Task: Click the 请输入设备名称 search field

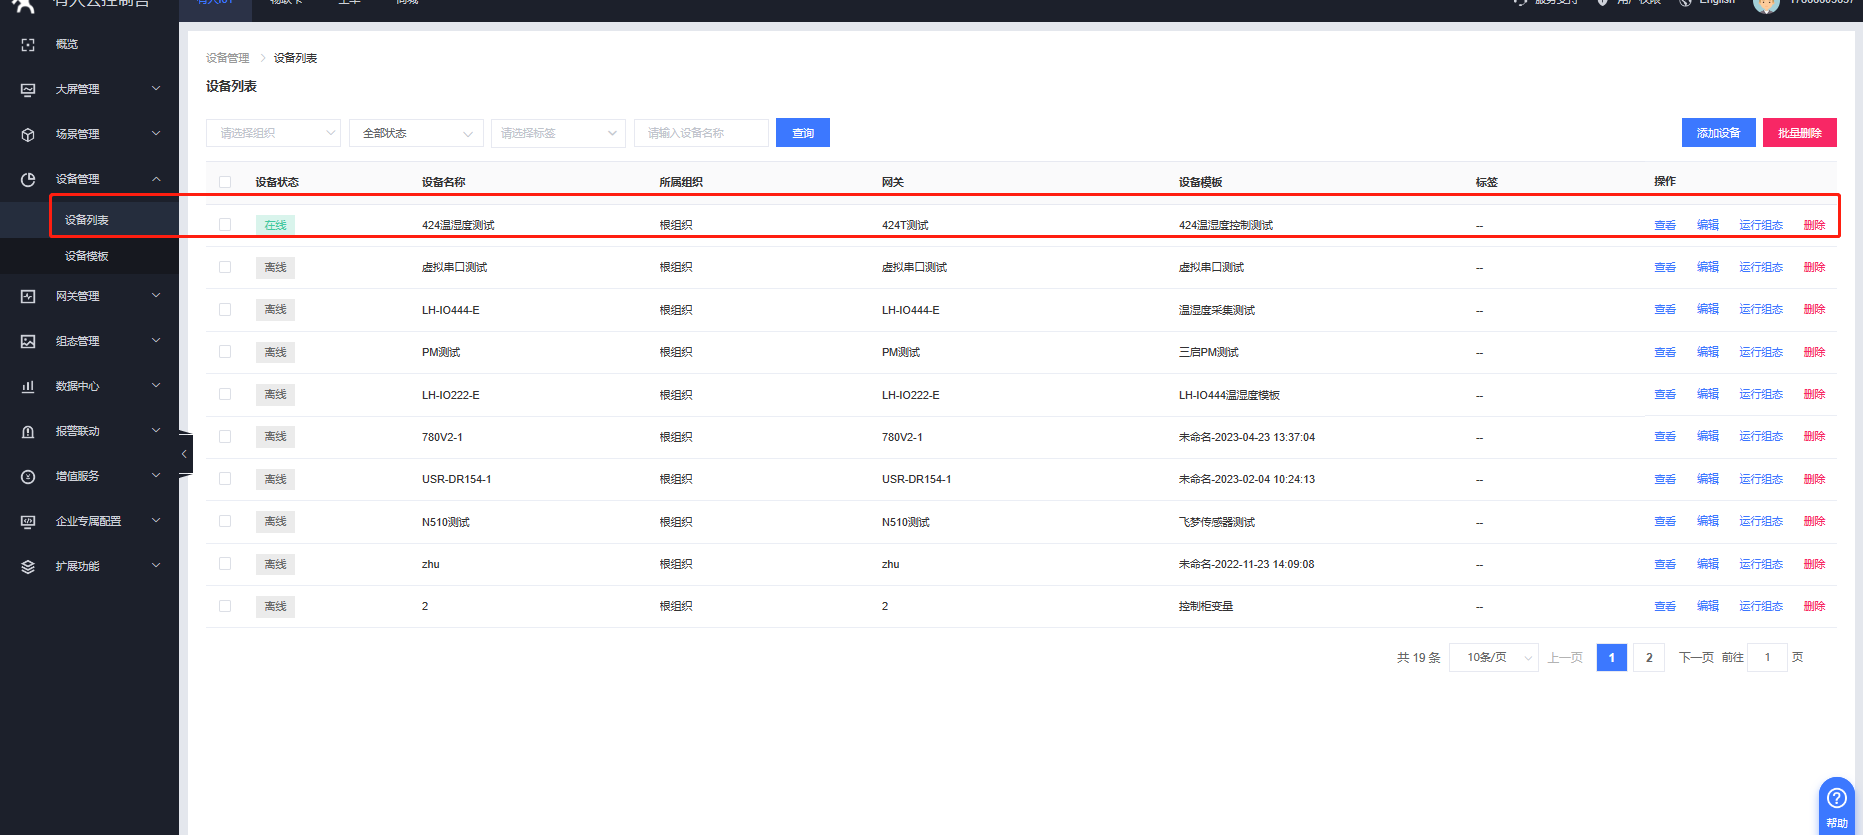Action: point(701,133)
